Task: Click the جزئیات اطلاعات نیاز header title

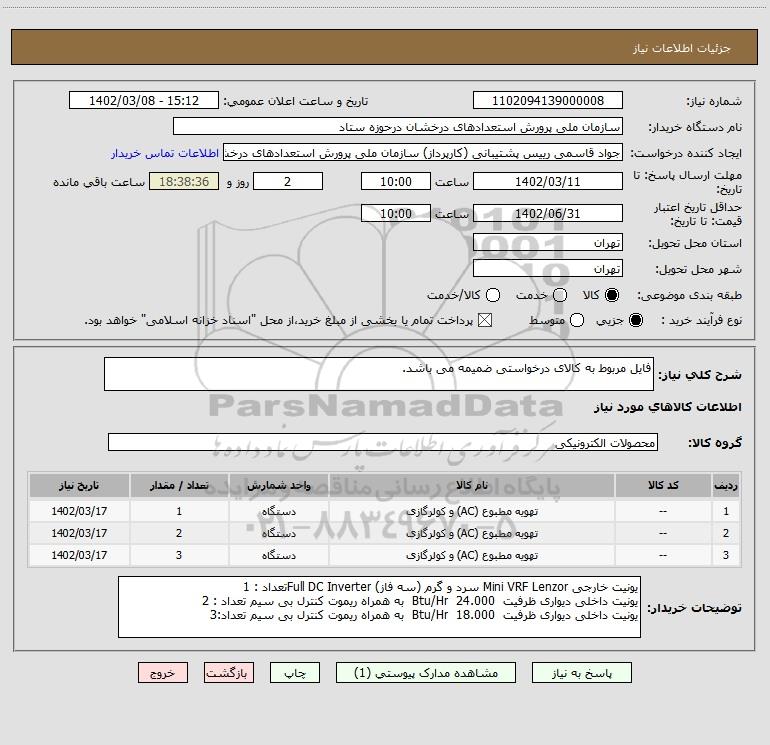Action: 682,48
